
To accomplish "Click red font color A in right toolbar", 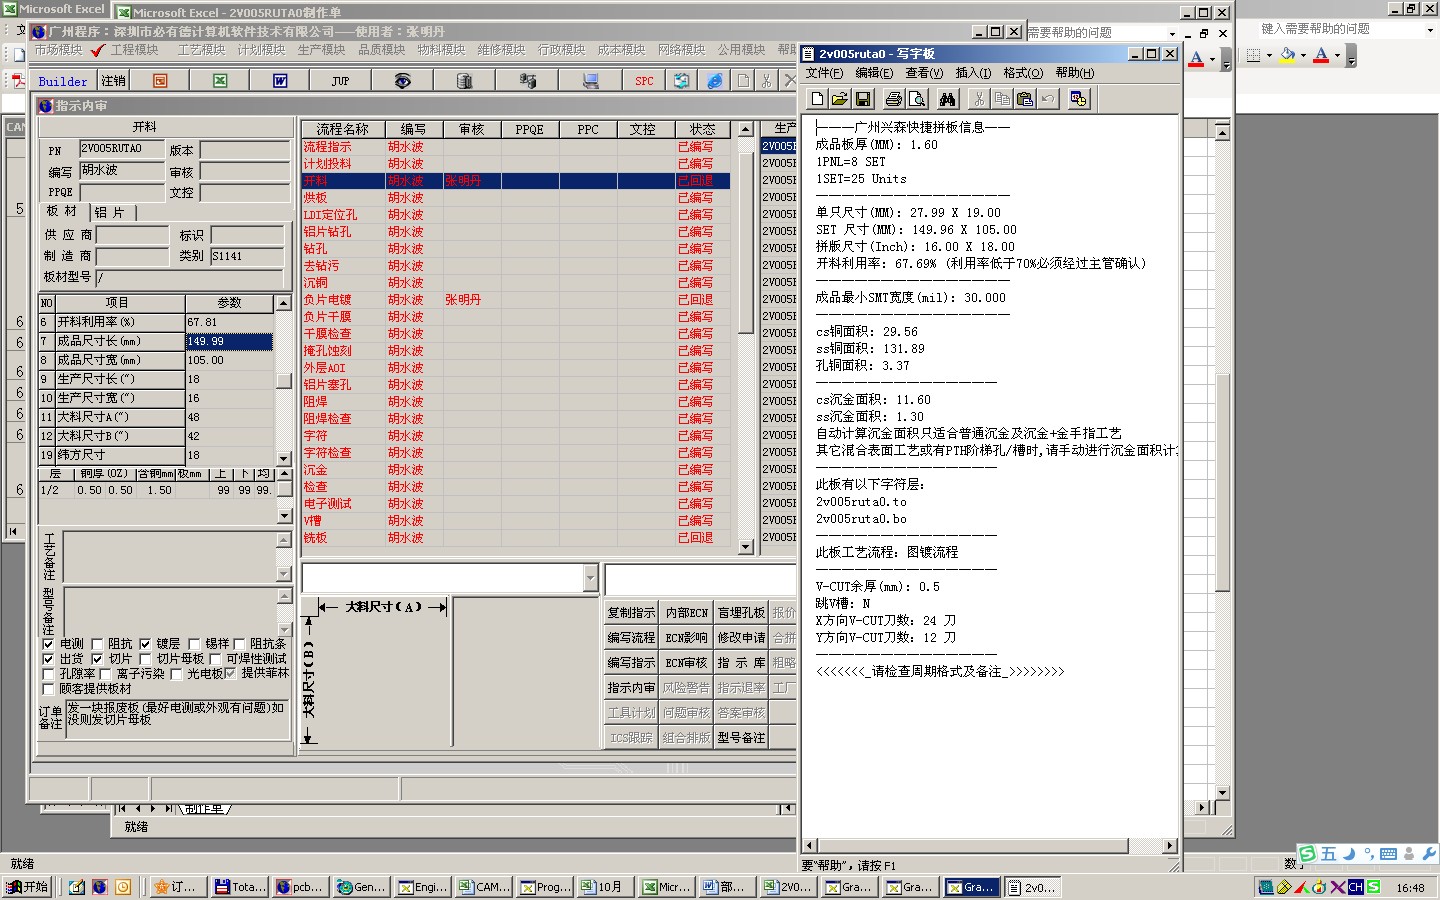I will pyautogui.click(x=1321, y=55).
